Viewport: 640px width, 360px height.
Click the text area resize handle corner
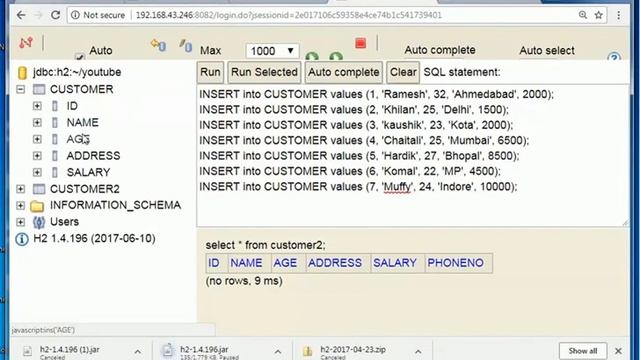click(624, 222)
